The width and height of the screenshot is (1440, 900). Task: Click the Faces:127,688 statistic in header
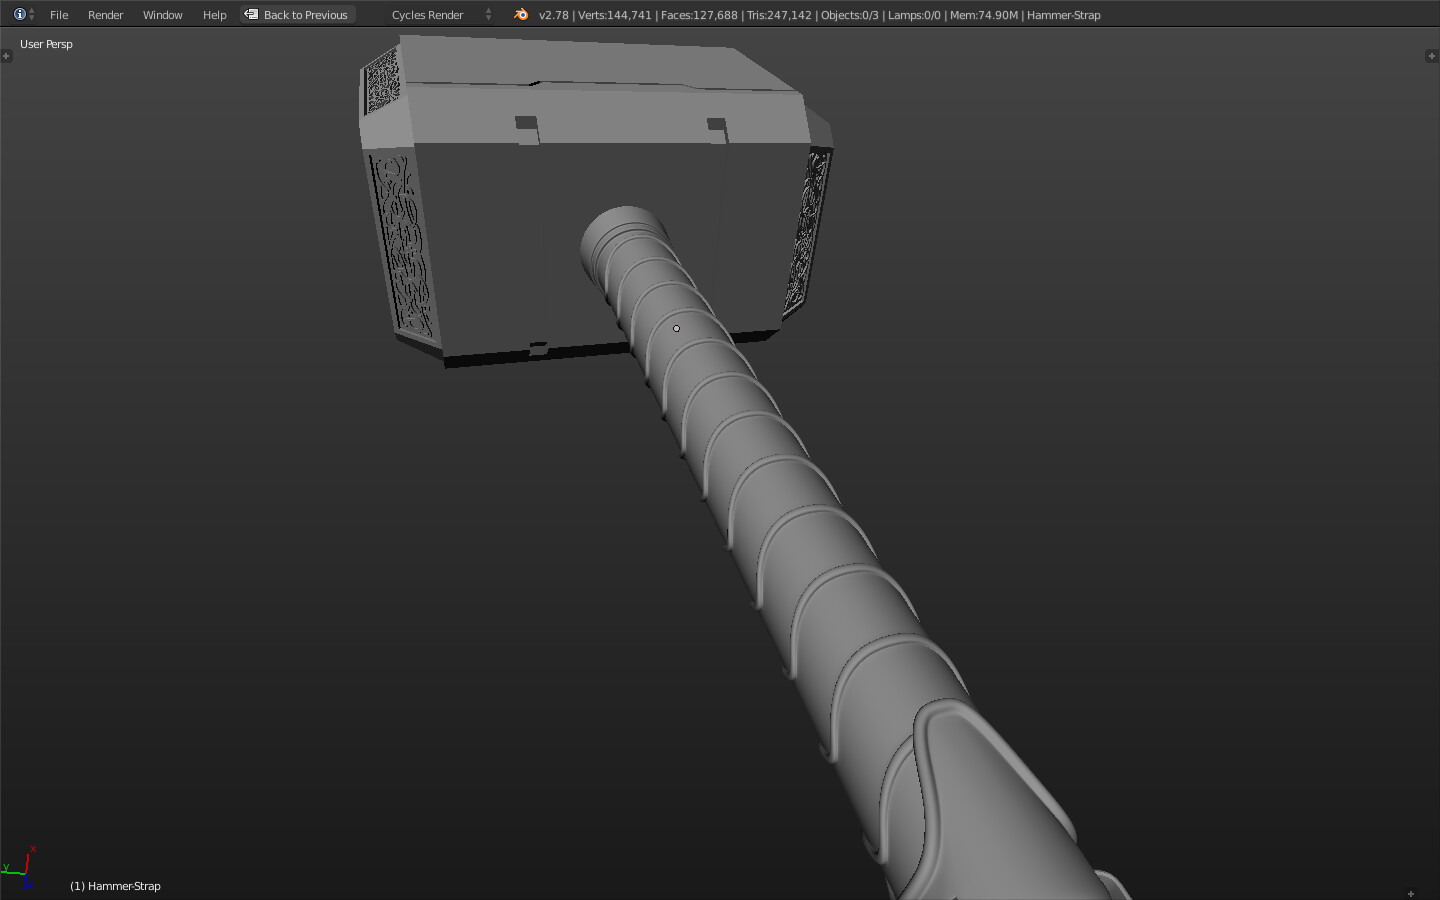point(699,15)
